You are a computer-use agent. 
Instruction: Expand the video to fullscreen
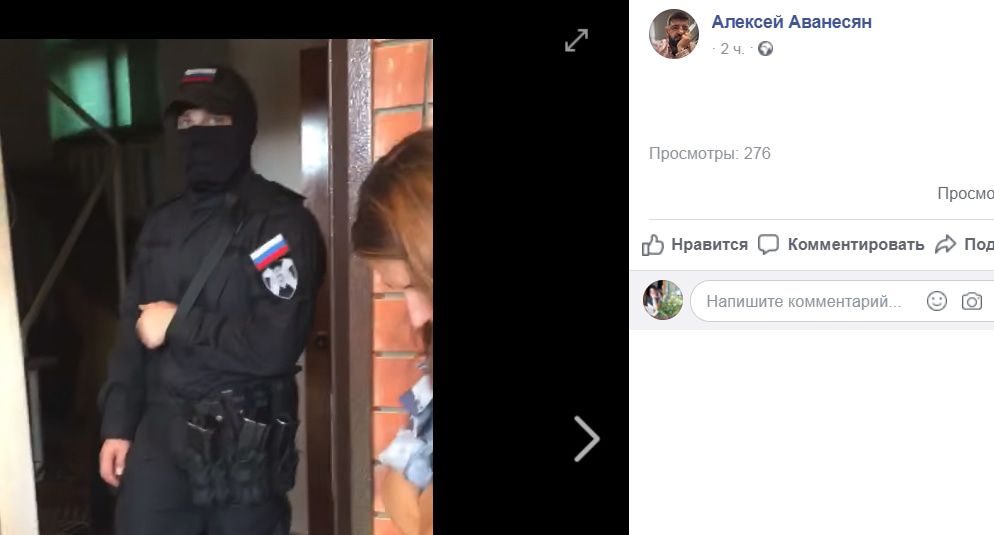[576, 41]
